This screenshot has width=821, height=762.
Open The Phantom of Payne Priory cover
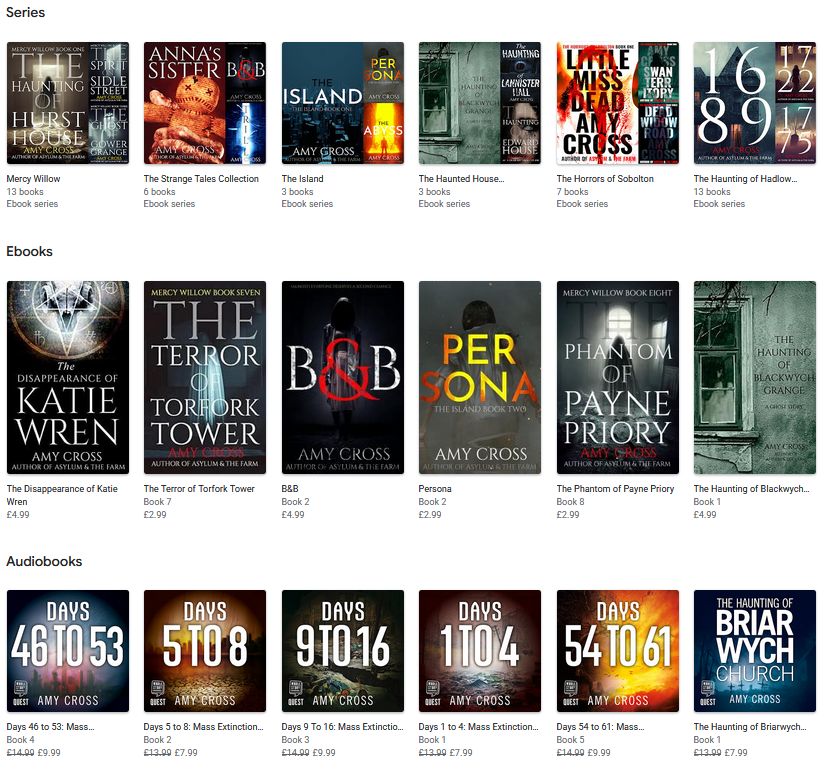(x=617, y=378)
